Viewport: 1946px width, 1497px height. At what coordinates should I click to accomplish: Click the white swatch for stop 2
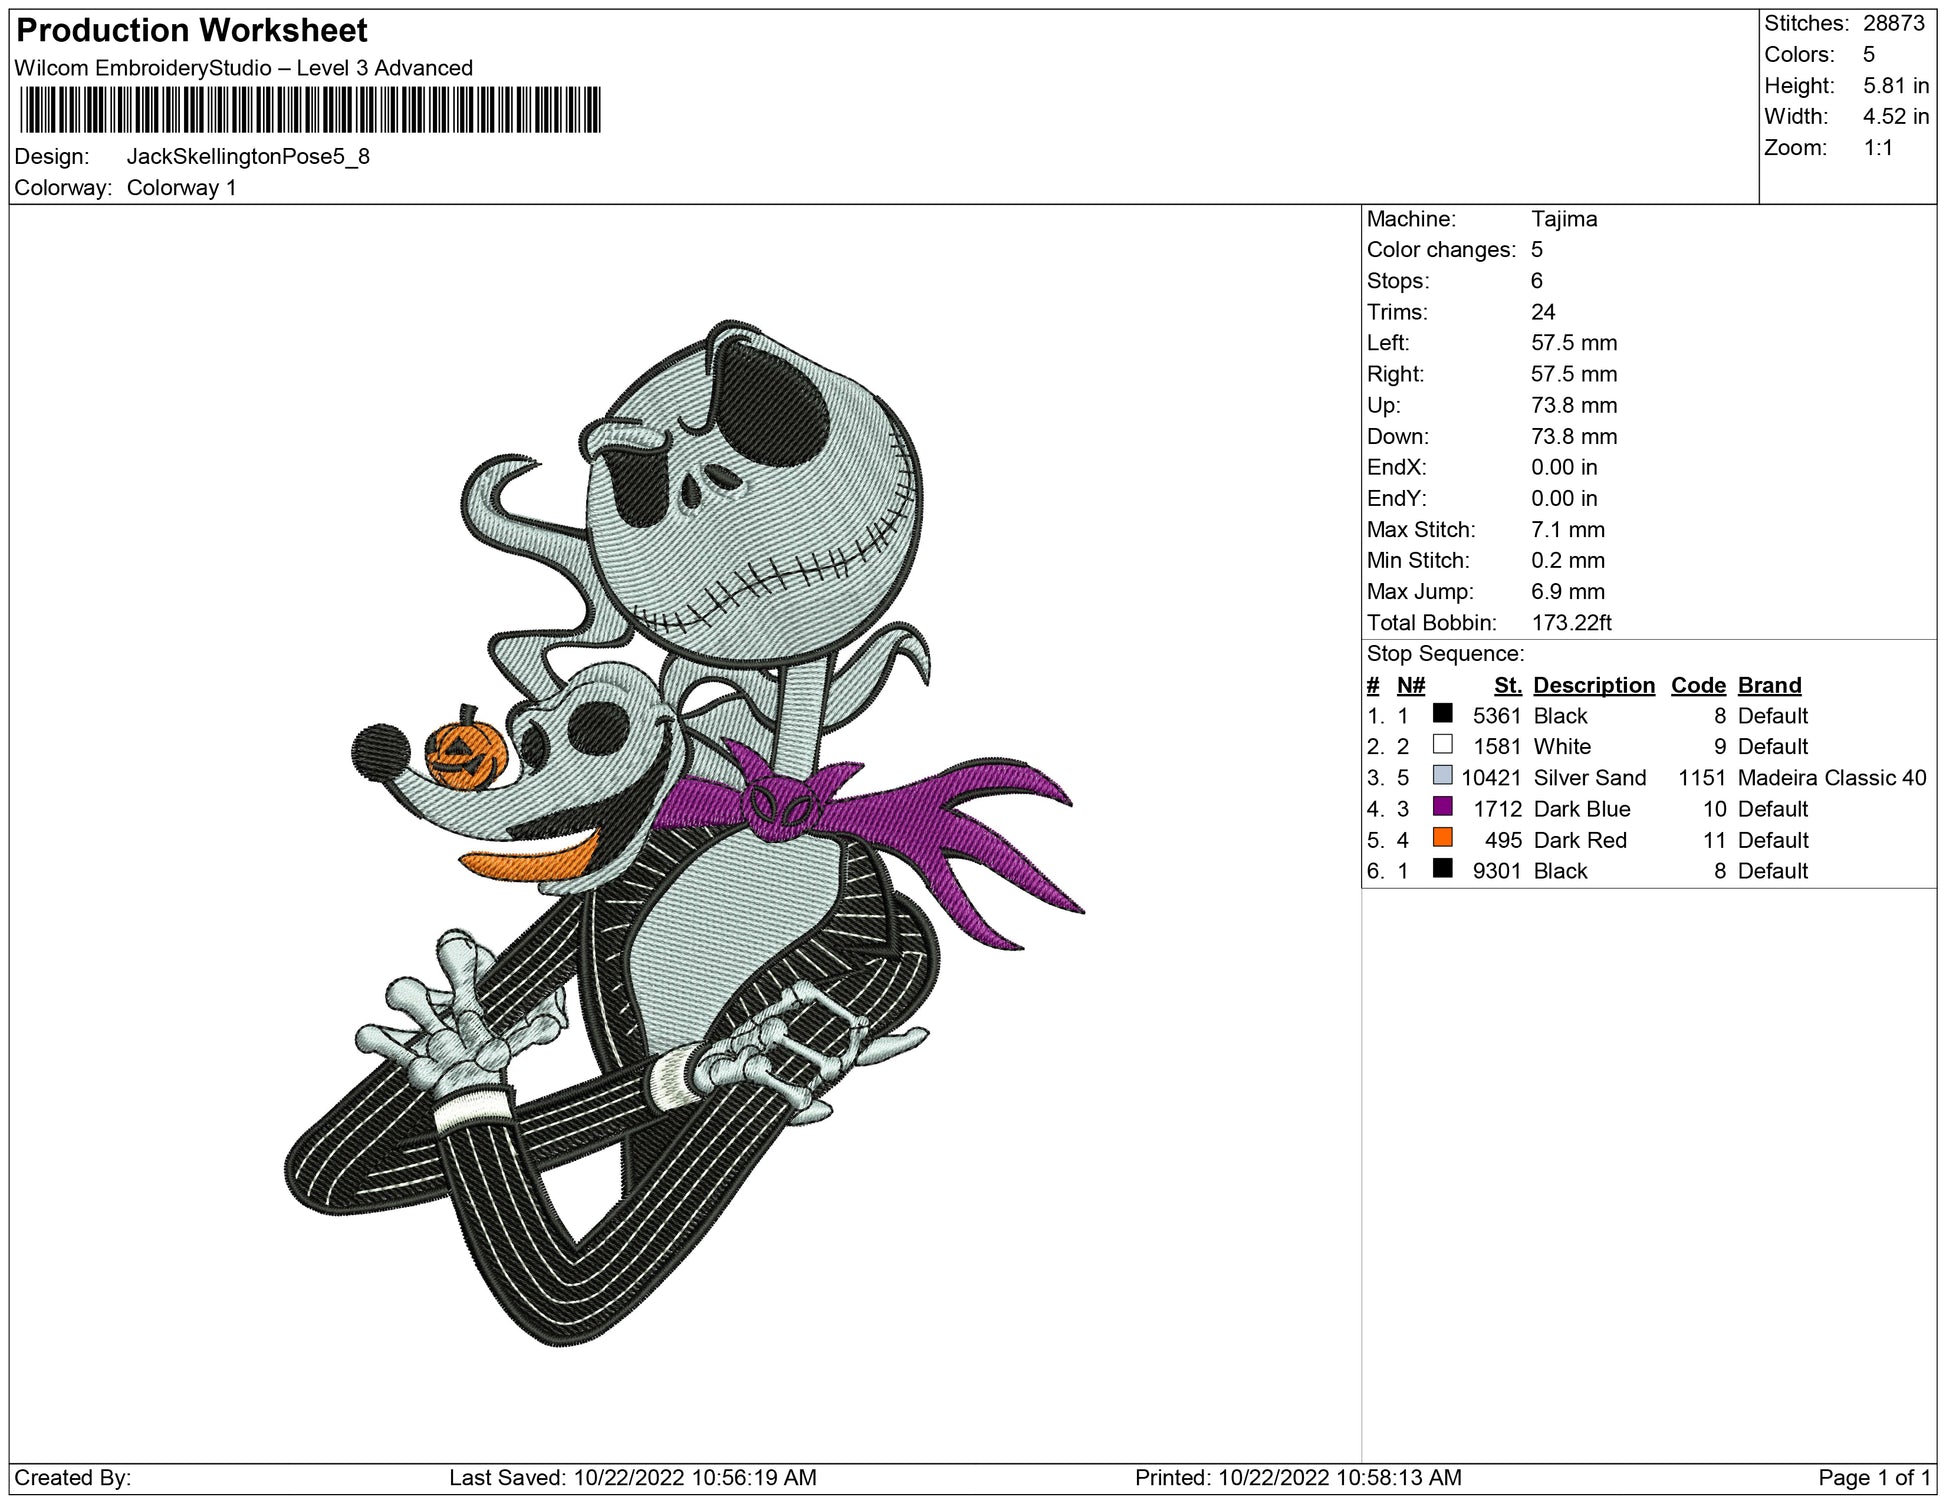[1442, 744]
